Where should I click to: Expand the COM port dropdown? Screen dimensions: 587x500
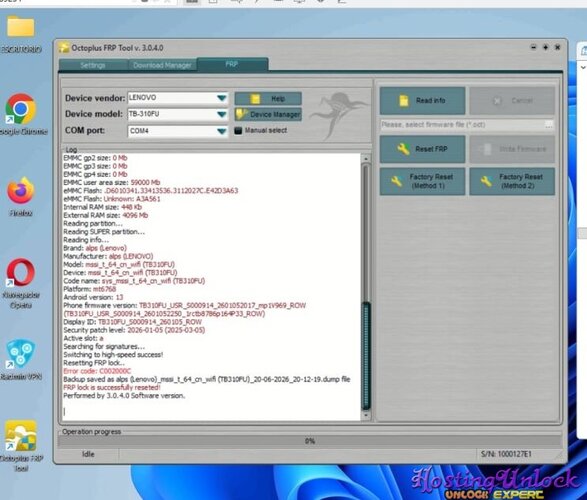222,131
